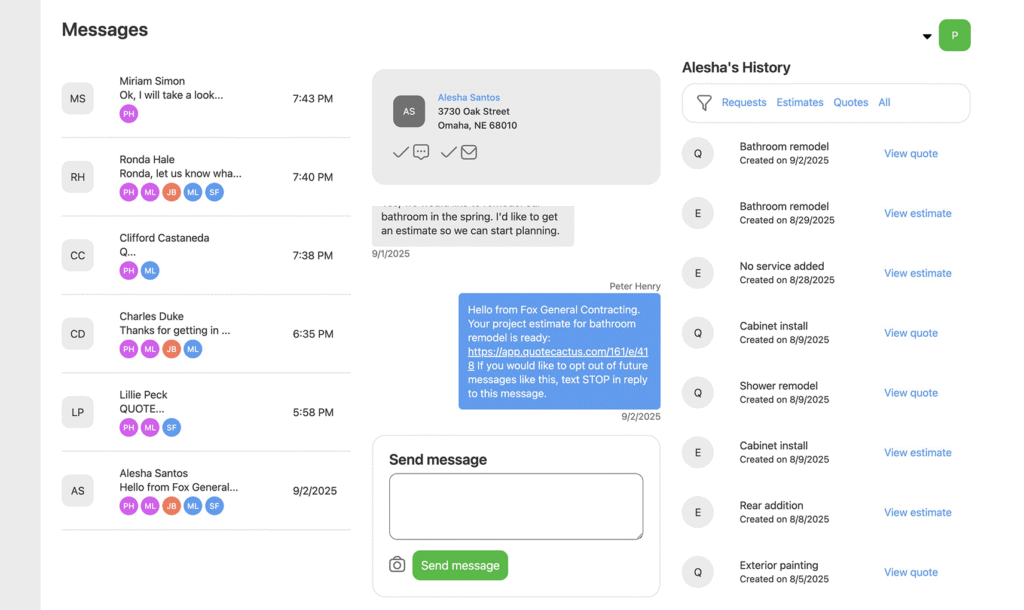1024x610 pixels.
Task: Open Miriam Simon's MS avatar conversation
Action: (x=77, y=98)
